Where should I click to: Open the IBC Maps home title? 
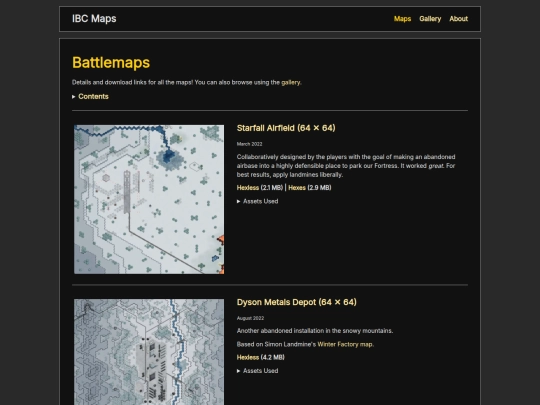(x=94, y=19)
